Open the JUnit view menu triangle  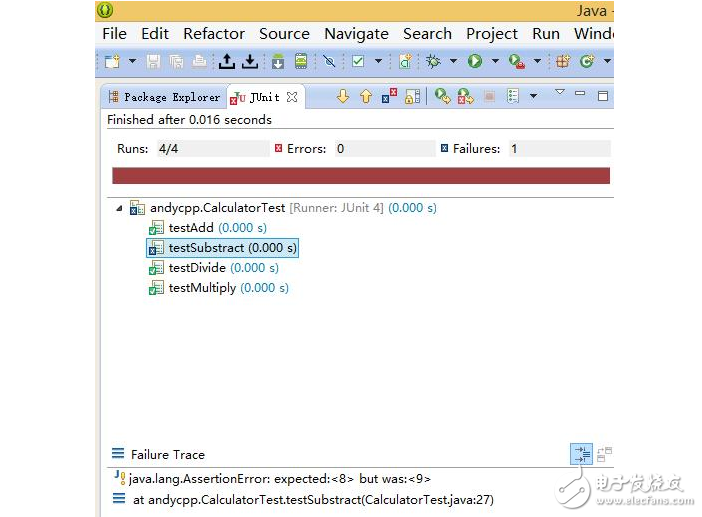560,93
